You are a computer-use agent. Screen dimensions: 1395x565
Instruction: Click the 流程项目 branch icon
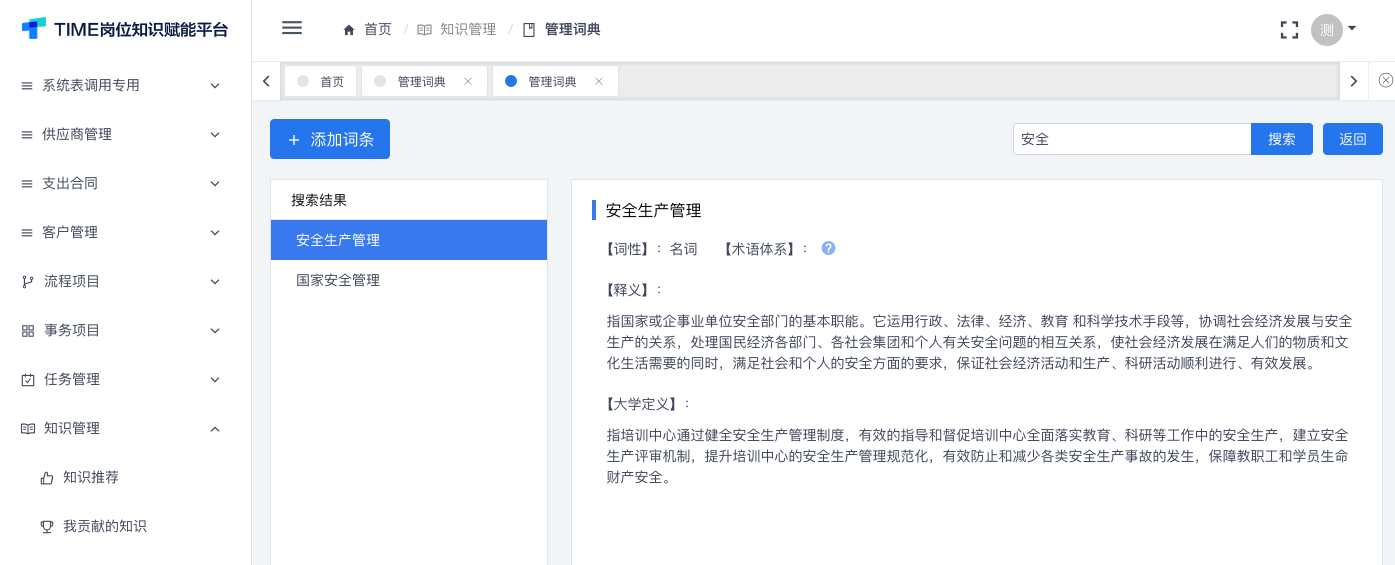tap(28, 281)
